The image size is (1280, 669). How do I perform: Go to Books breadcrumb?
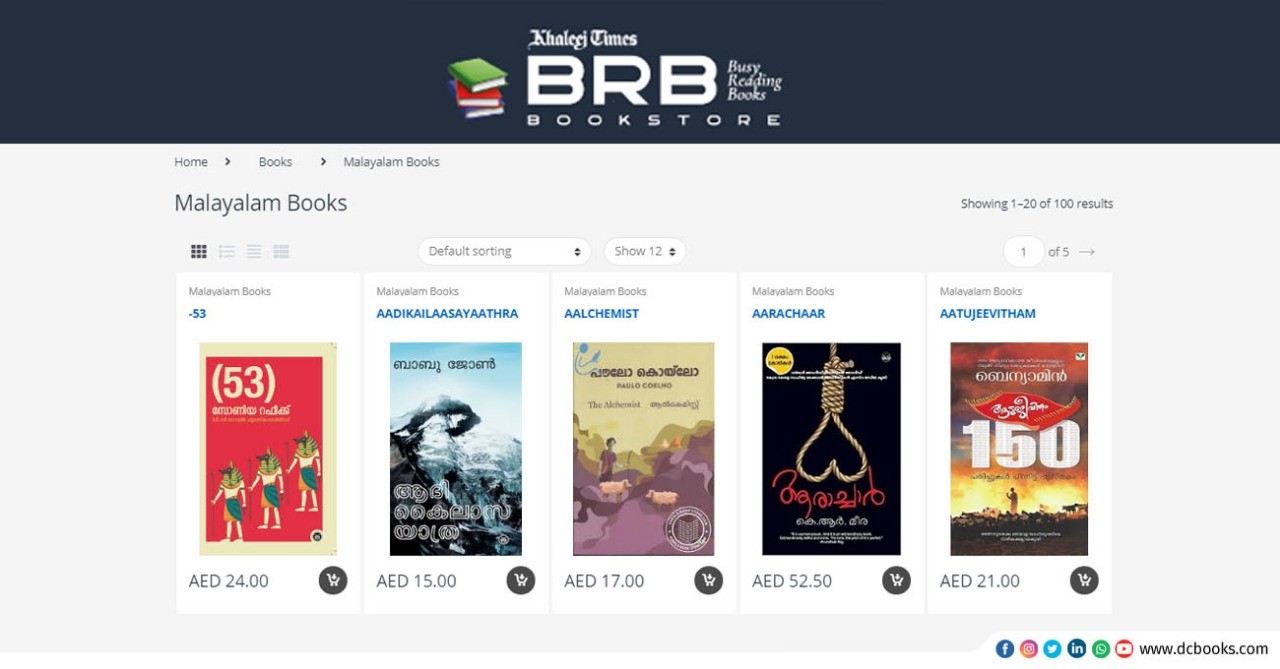point(275,161)
